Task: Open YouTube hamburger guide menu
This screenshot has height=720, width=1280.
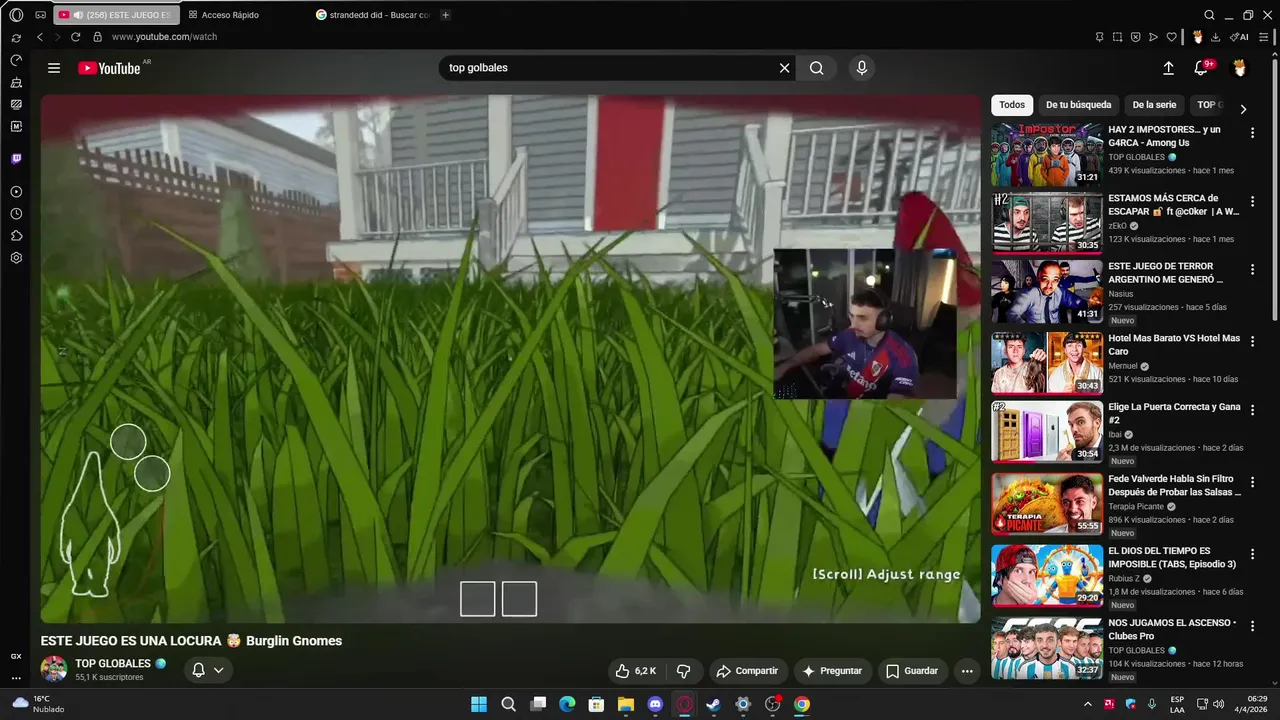Action: click(54, 68)
